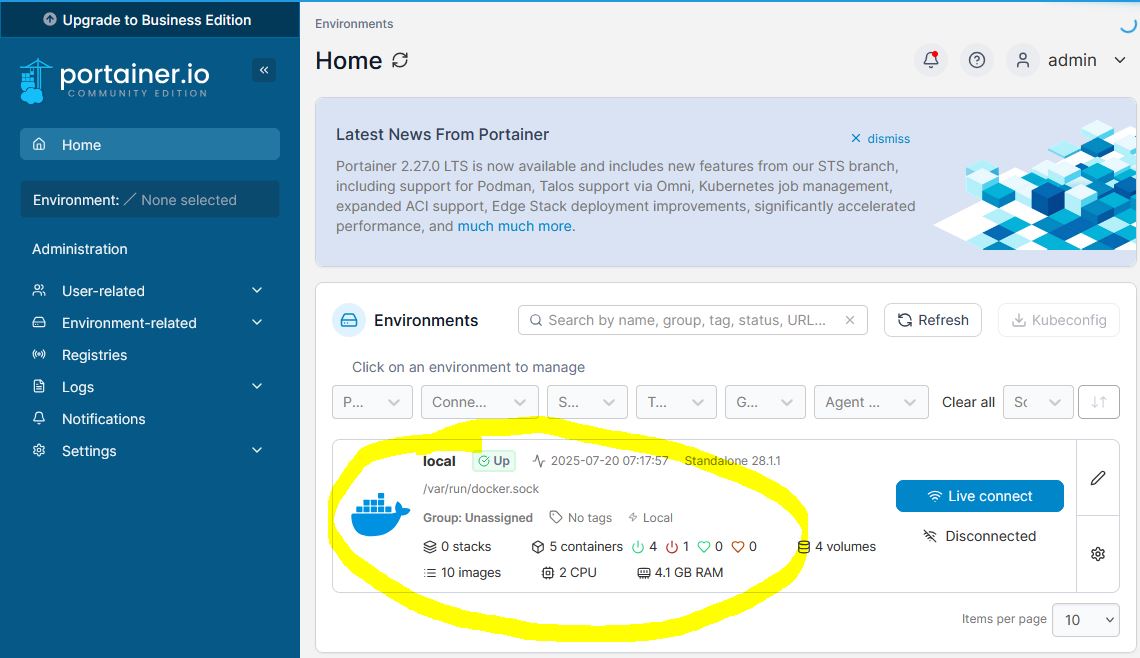Open the help question-mark icon

click(976, 60)
